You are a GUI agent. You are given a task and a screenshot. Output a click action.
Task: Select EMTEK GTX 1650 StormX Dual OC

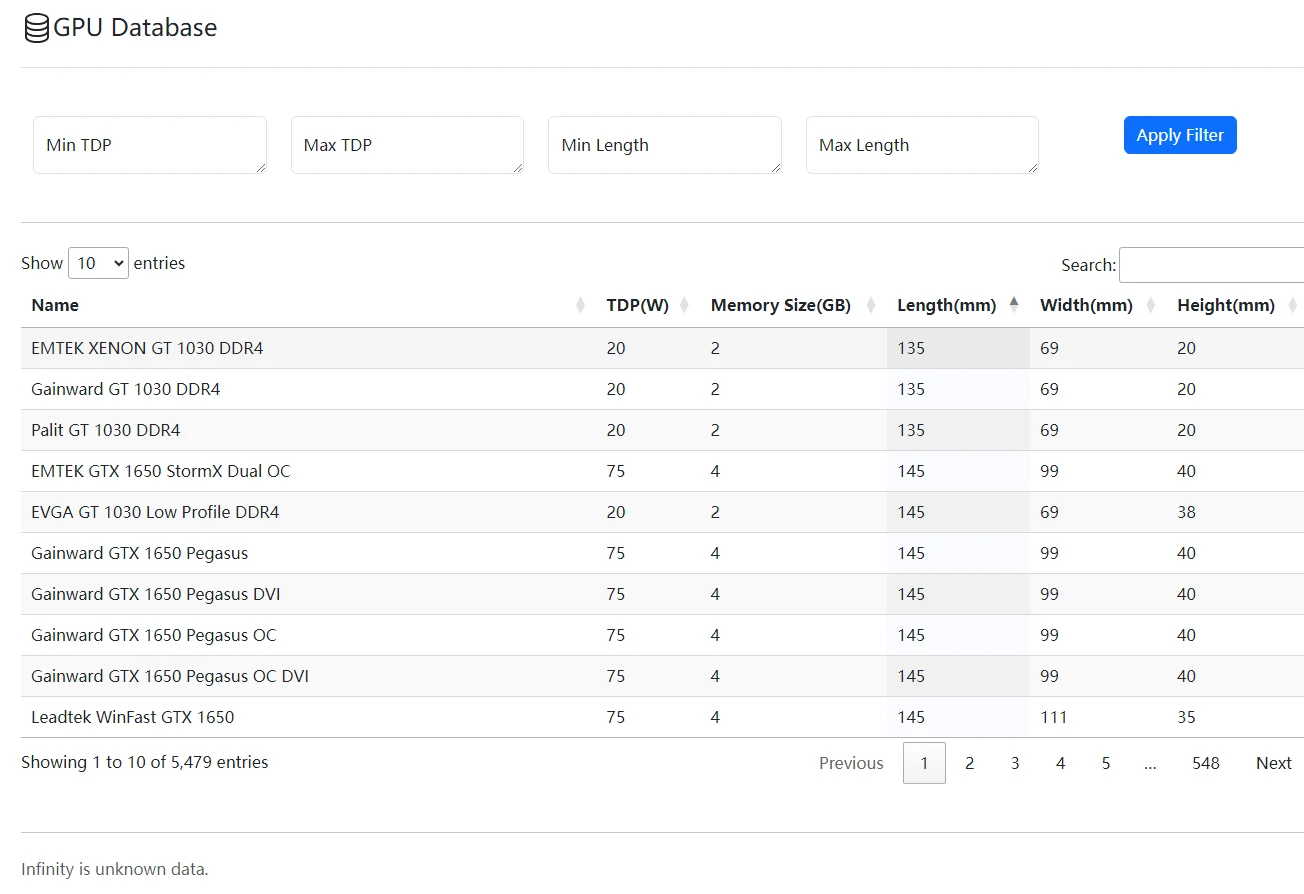pos(161,471)
